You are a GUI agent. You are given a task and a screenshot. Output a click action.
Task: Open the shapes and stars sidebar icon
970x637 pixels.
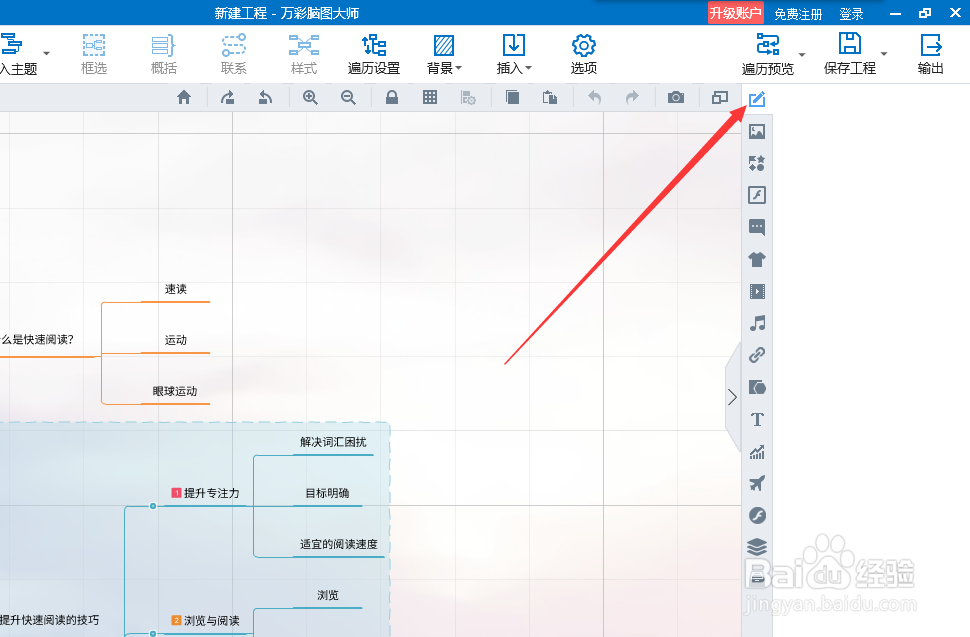pos(757,163)
